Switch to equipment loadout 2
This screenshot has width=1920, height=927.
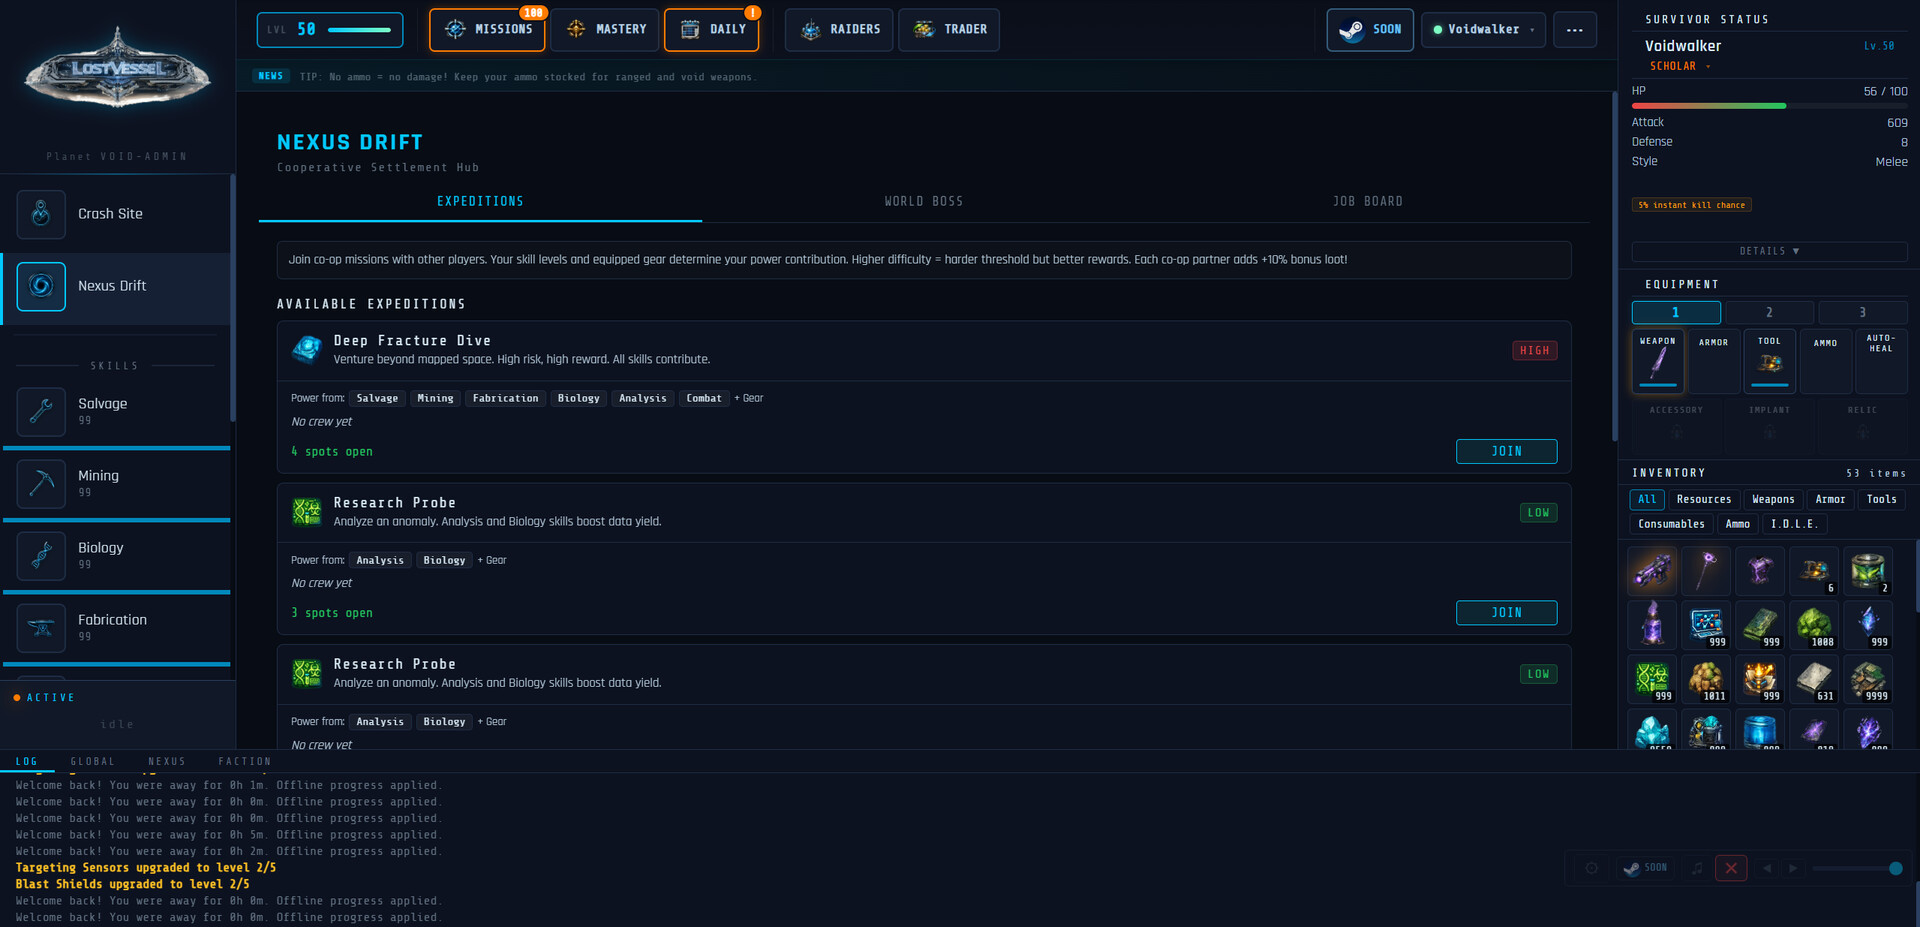1768,313
